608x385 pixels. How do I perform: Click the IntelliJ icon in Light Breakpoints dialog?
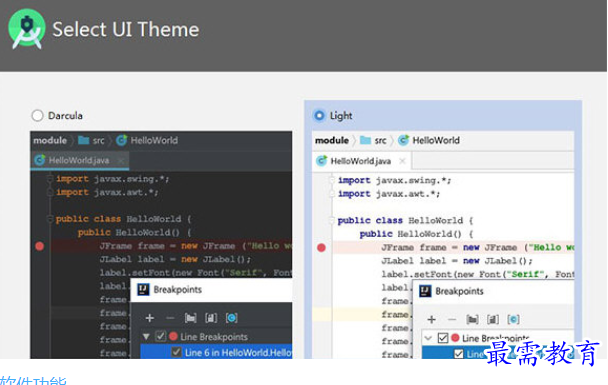click(425, 291)
